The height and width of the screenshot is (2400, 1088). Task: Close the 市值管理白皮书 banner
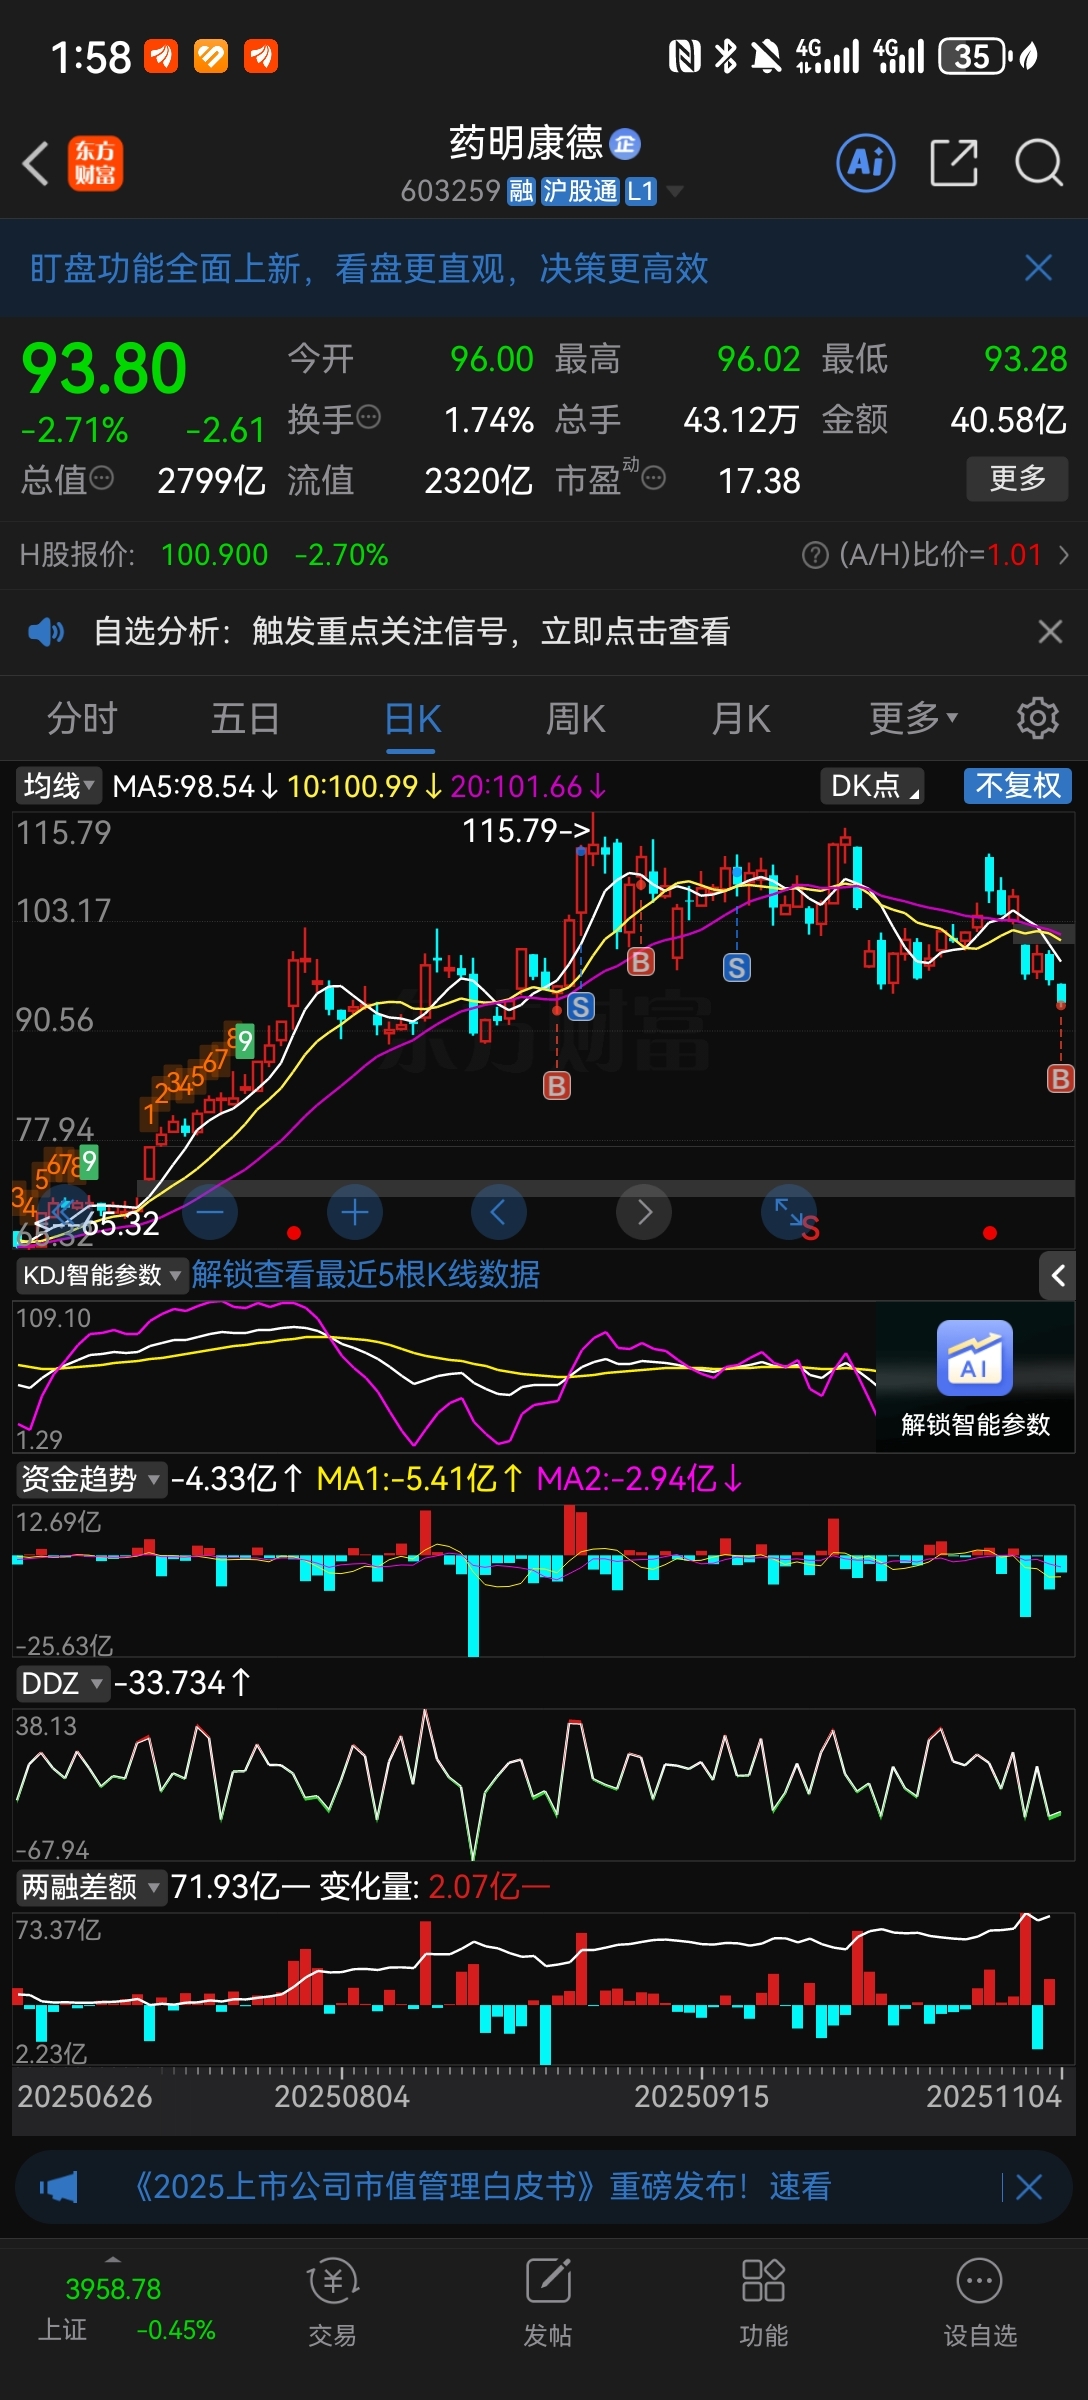pyautogui.click(x=1029, y=2187)
